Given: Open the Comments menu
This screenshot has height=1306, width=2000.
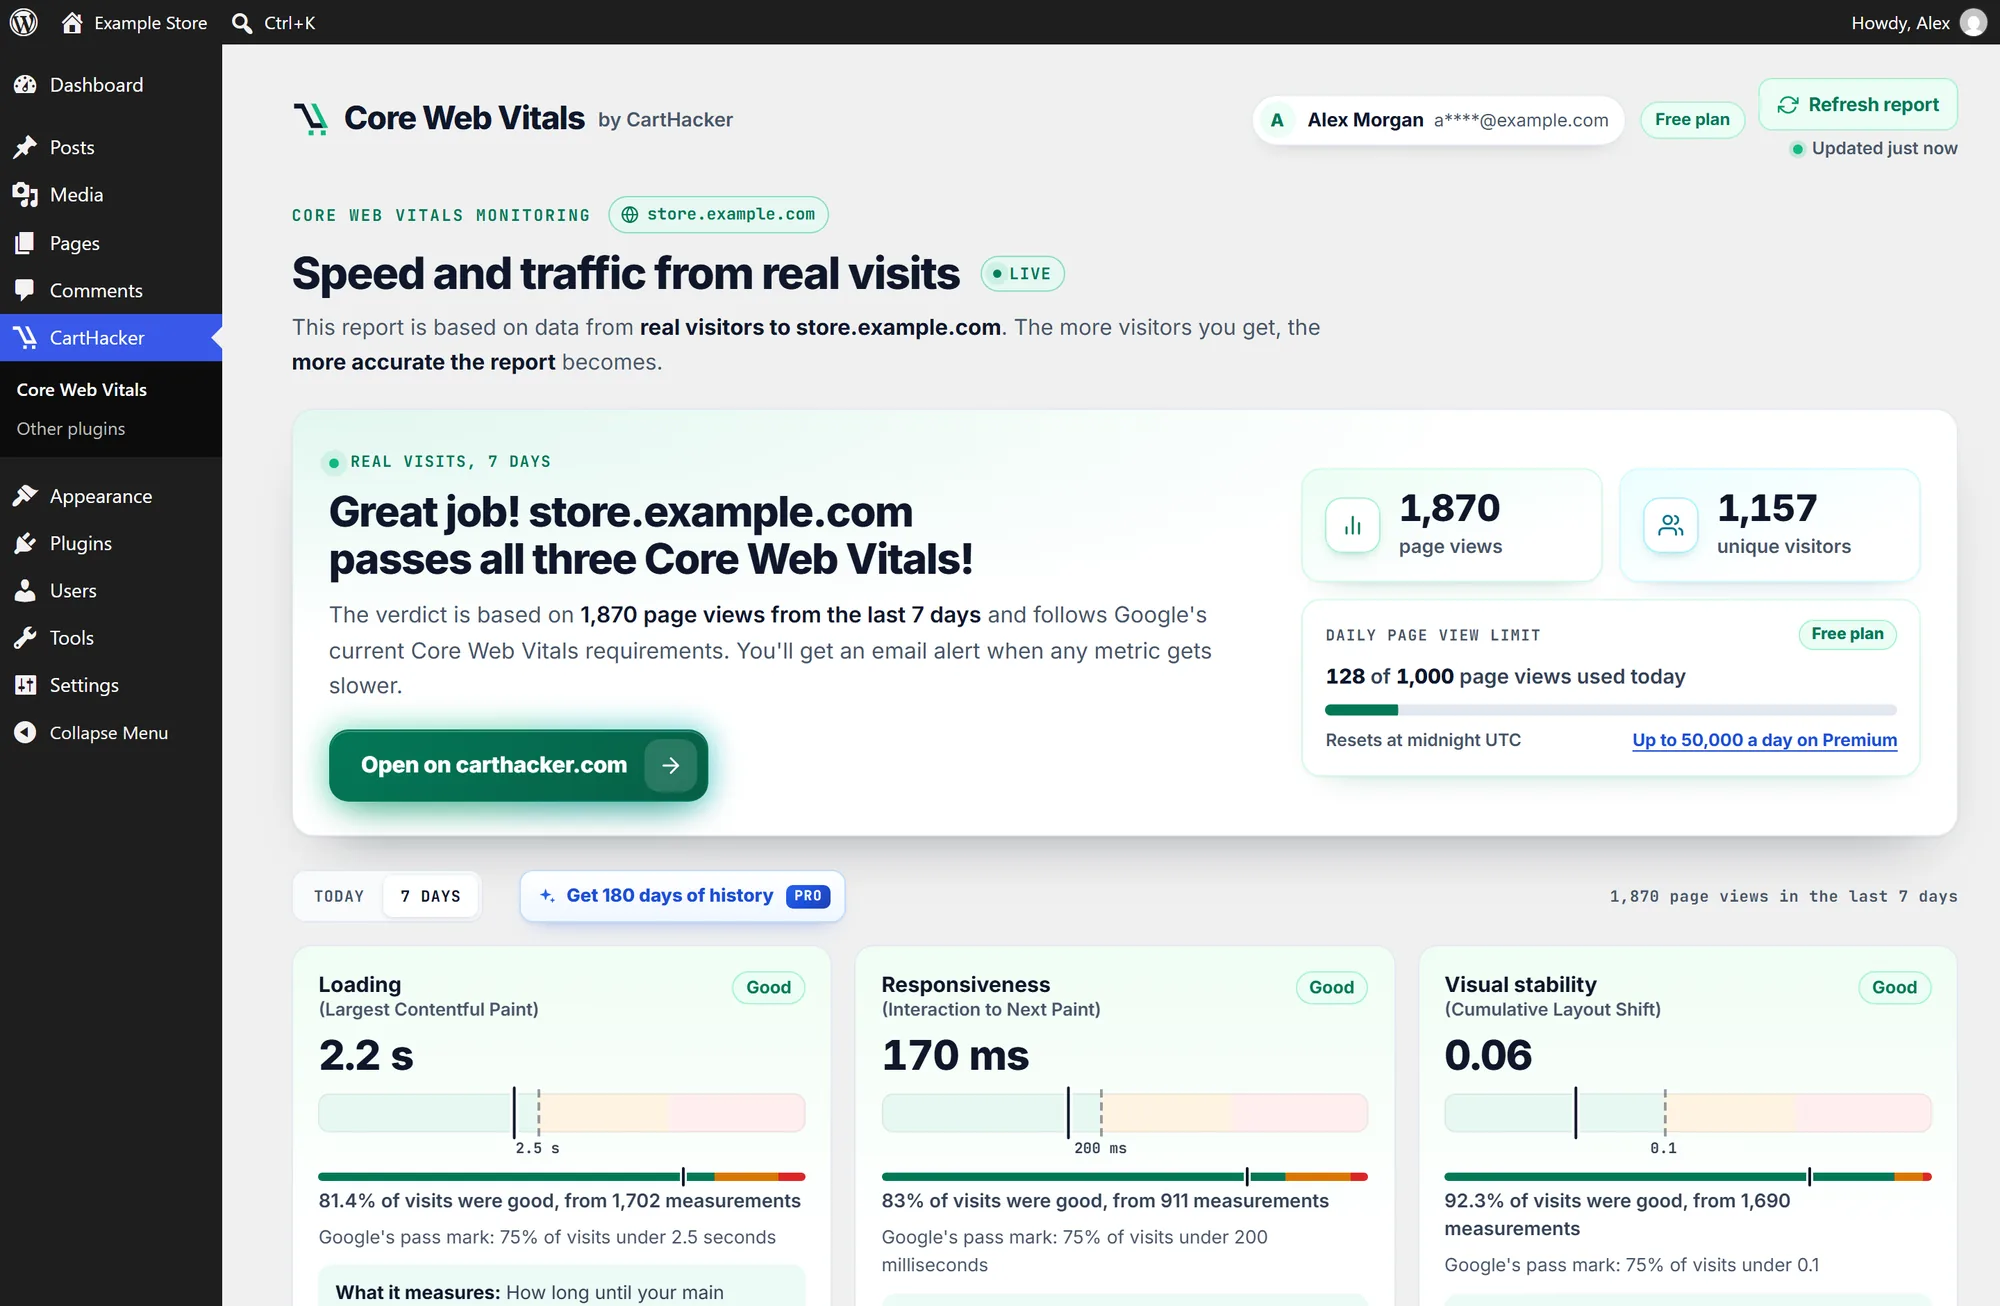Looking at the screenshot, I should (x=111, y=290).
